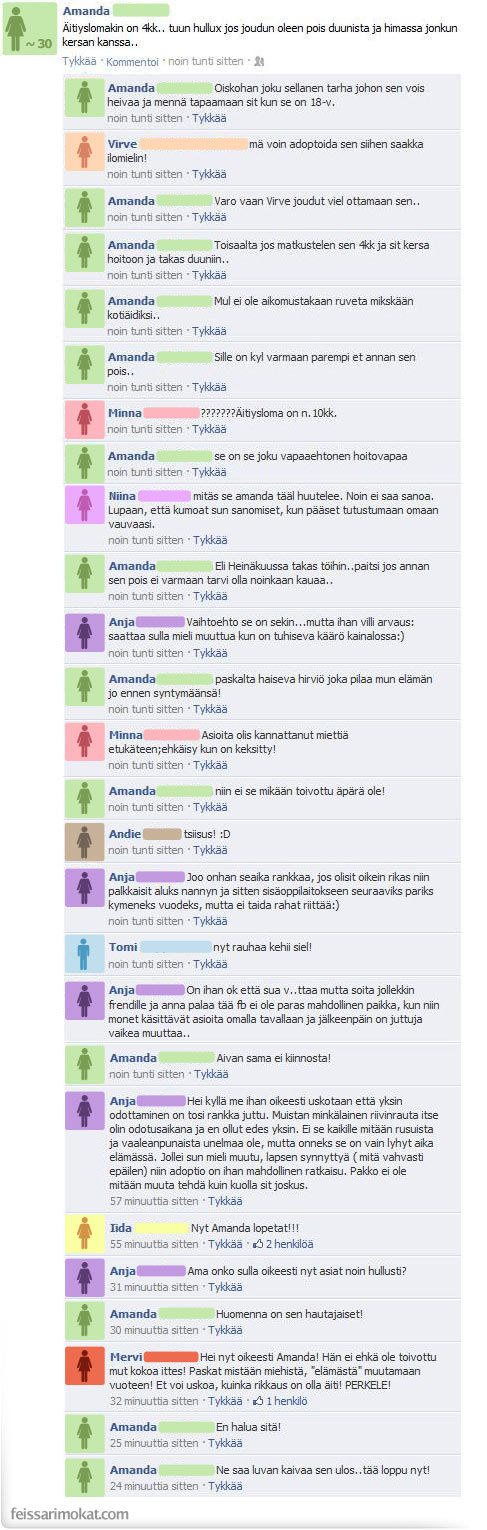Click the friends audience icon under the post

click(x=259, y=61)
